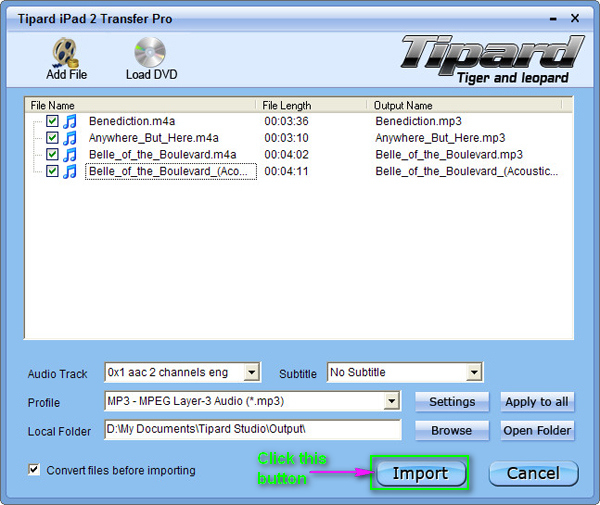Click file length 00:03:36
The height and width of the screenshot is (505, 600).
[286, 121]
